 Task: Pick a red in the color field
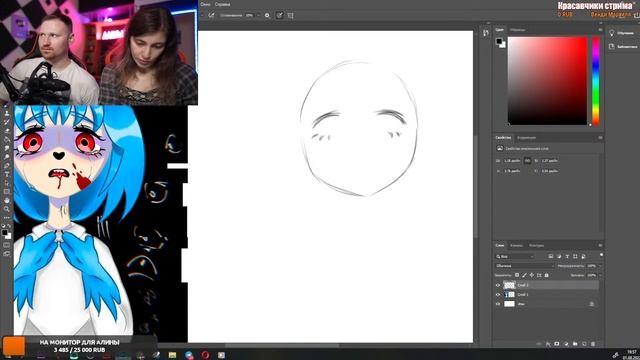coord(547,81)
